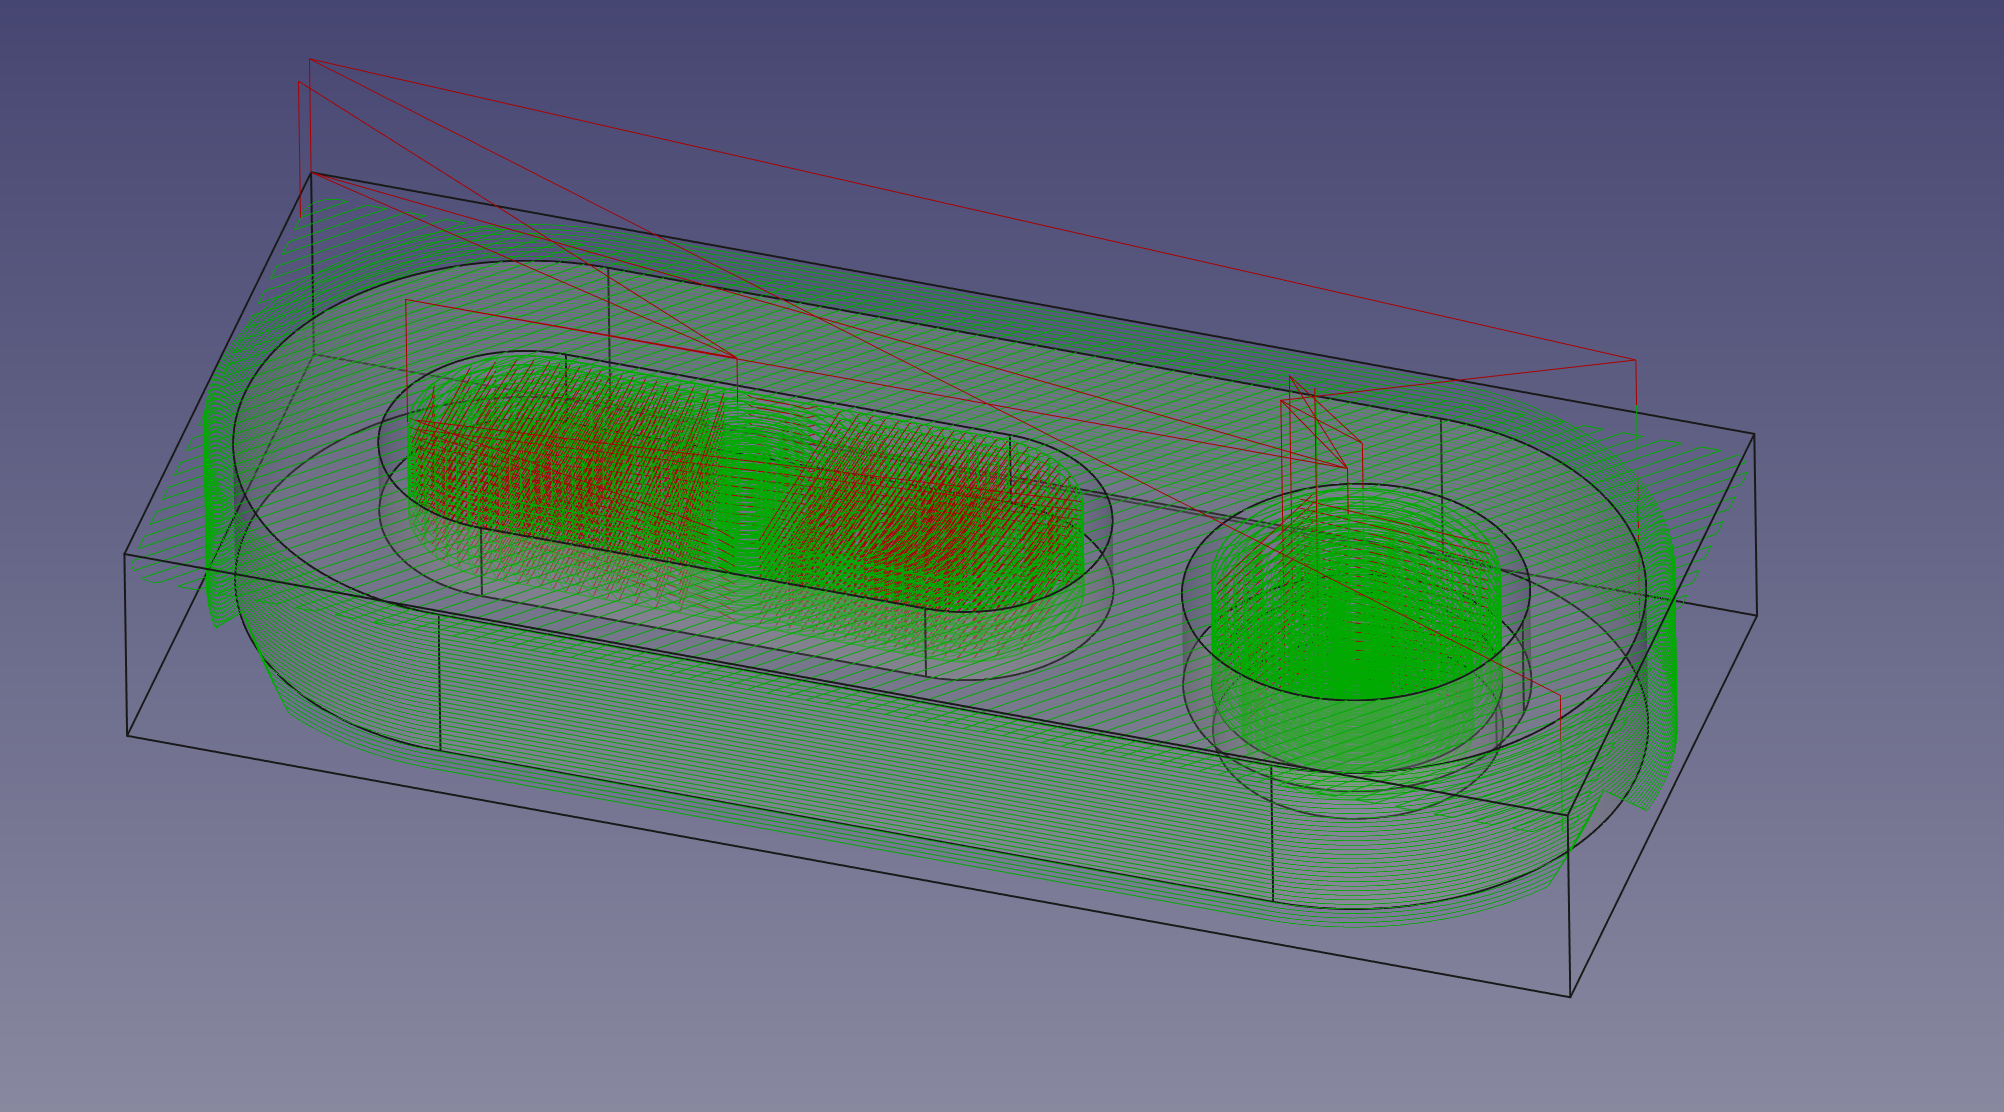Click the red rapid corner at the top-left apex
The height and width of the screenshot is (1112, 2004).
click(x=310, y=60)
